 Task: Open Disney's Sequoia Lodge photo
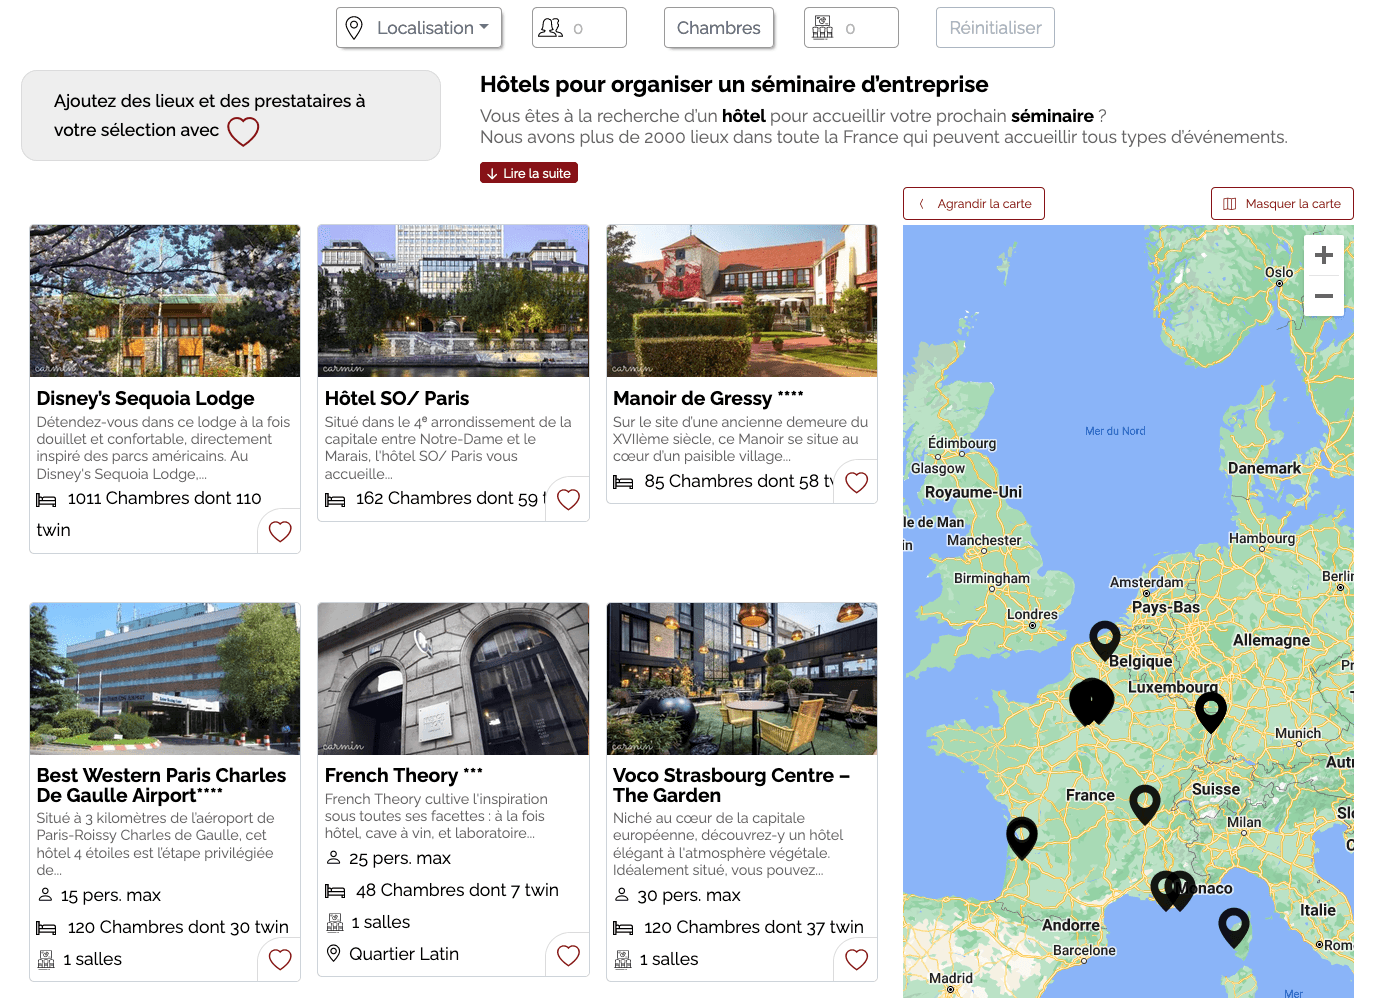click(165, 301)
